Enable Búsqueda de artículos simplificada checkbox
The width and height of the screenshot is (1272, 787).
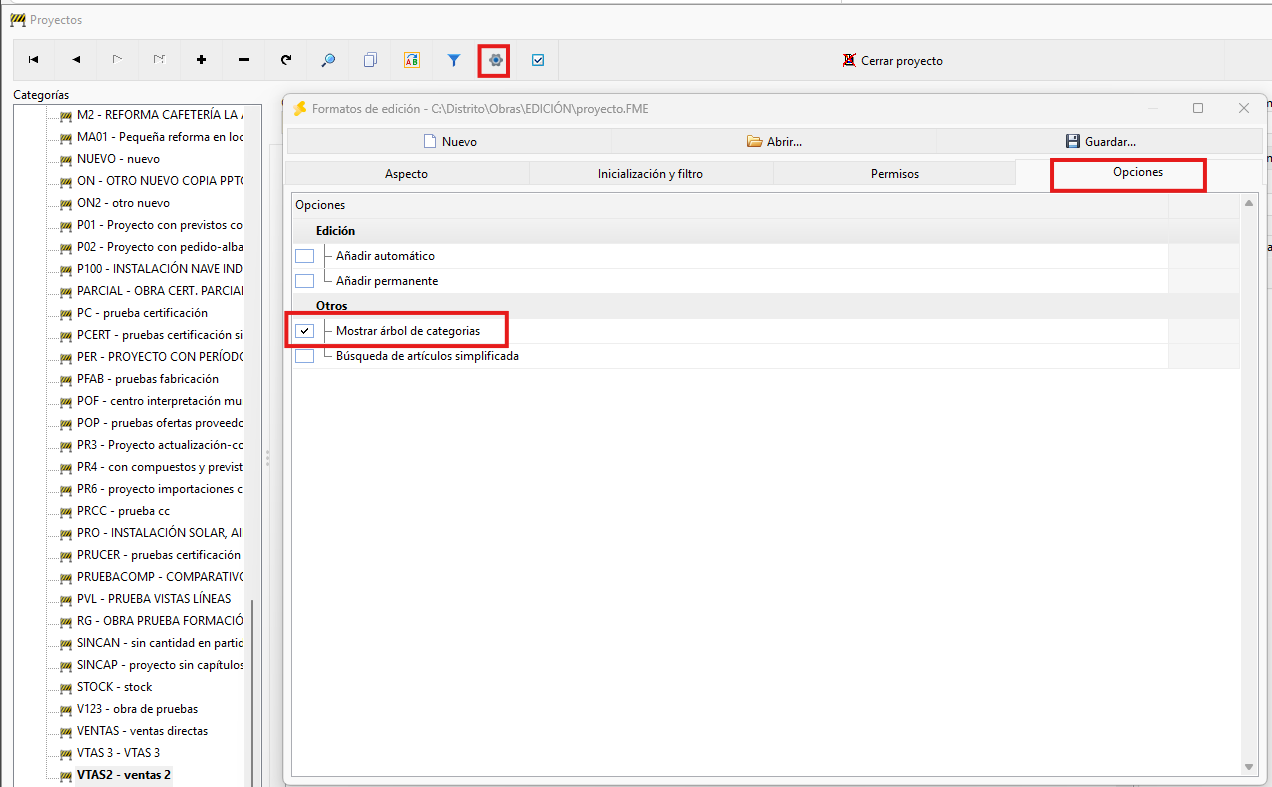click(x=305, y=356)
